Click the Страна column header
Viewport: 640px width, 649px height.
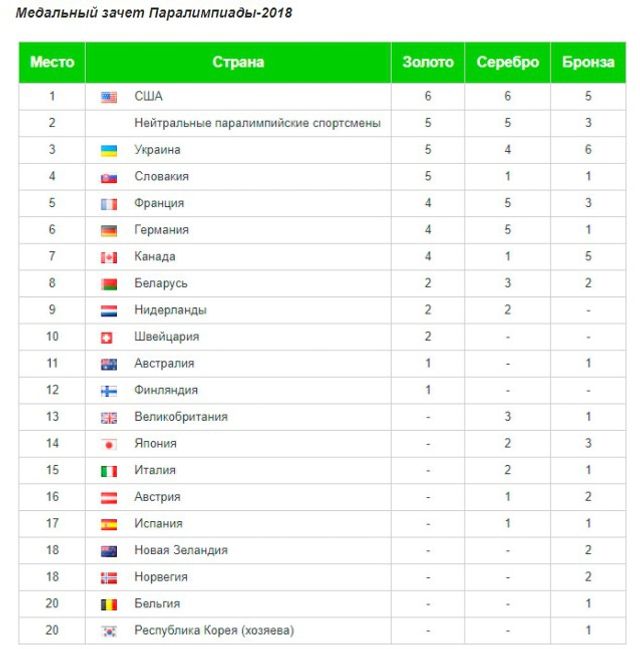pyautogui.click(x=238, y=62)
